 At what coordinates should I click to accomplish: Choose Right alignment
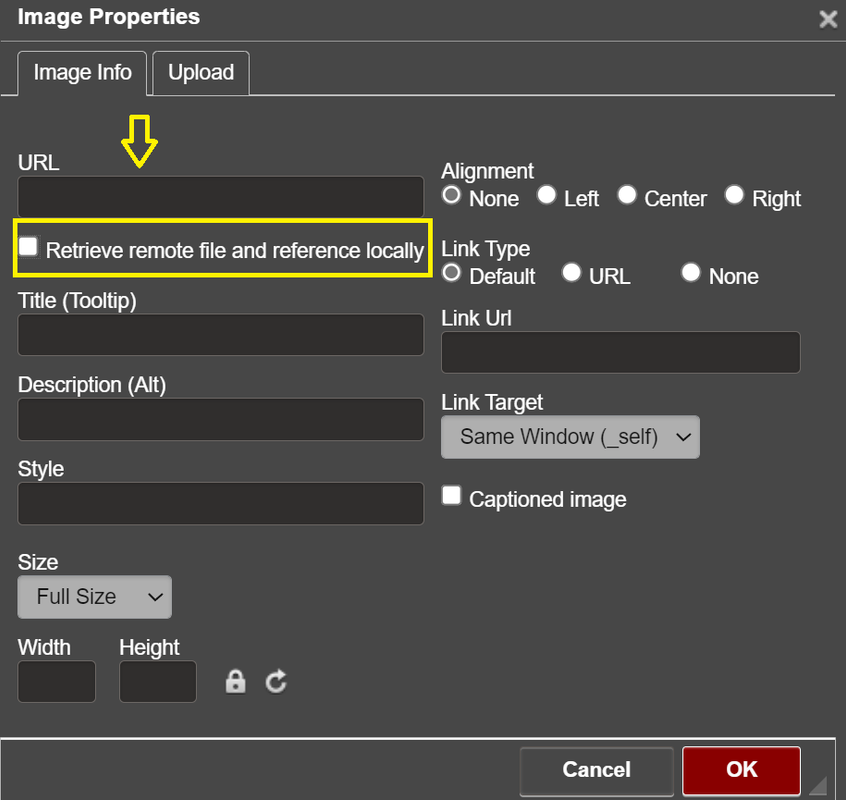(x=734, y=195)
